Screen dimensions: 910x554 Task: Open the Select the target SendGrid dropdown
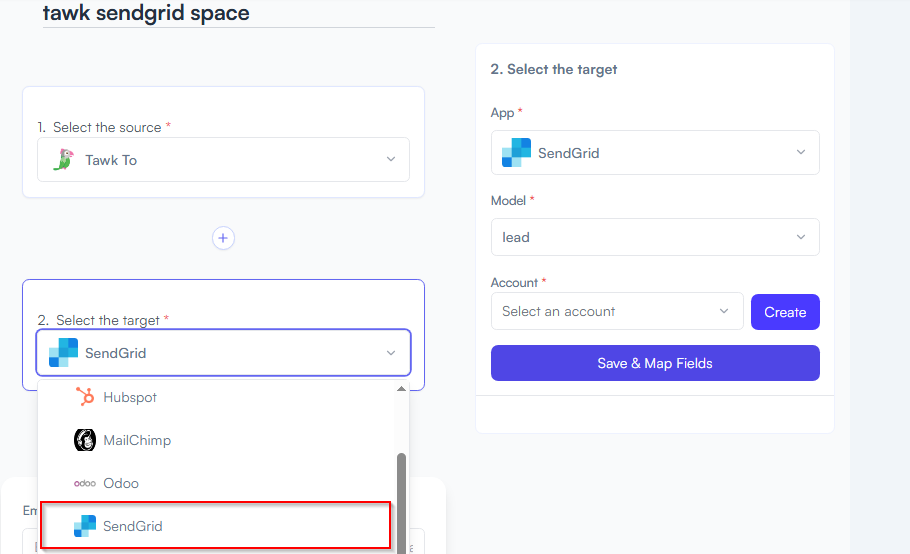point(223,353)
